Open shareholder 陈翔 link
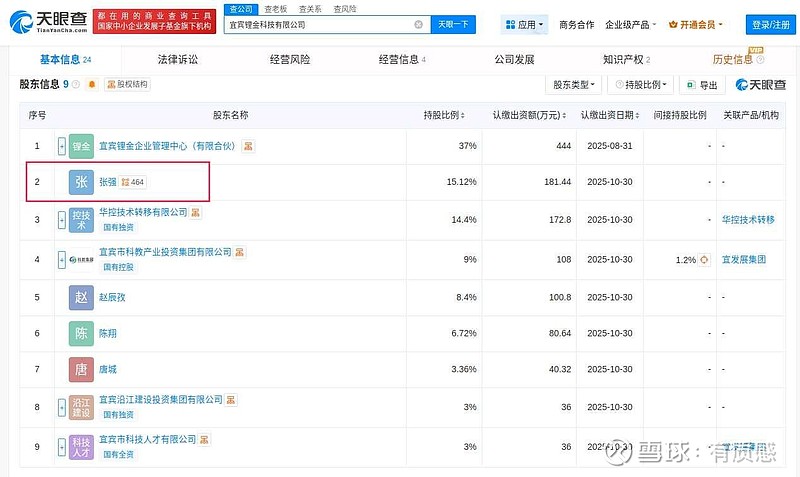800x477 pixels. (108, 334)
